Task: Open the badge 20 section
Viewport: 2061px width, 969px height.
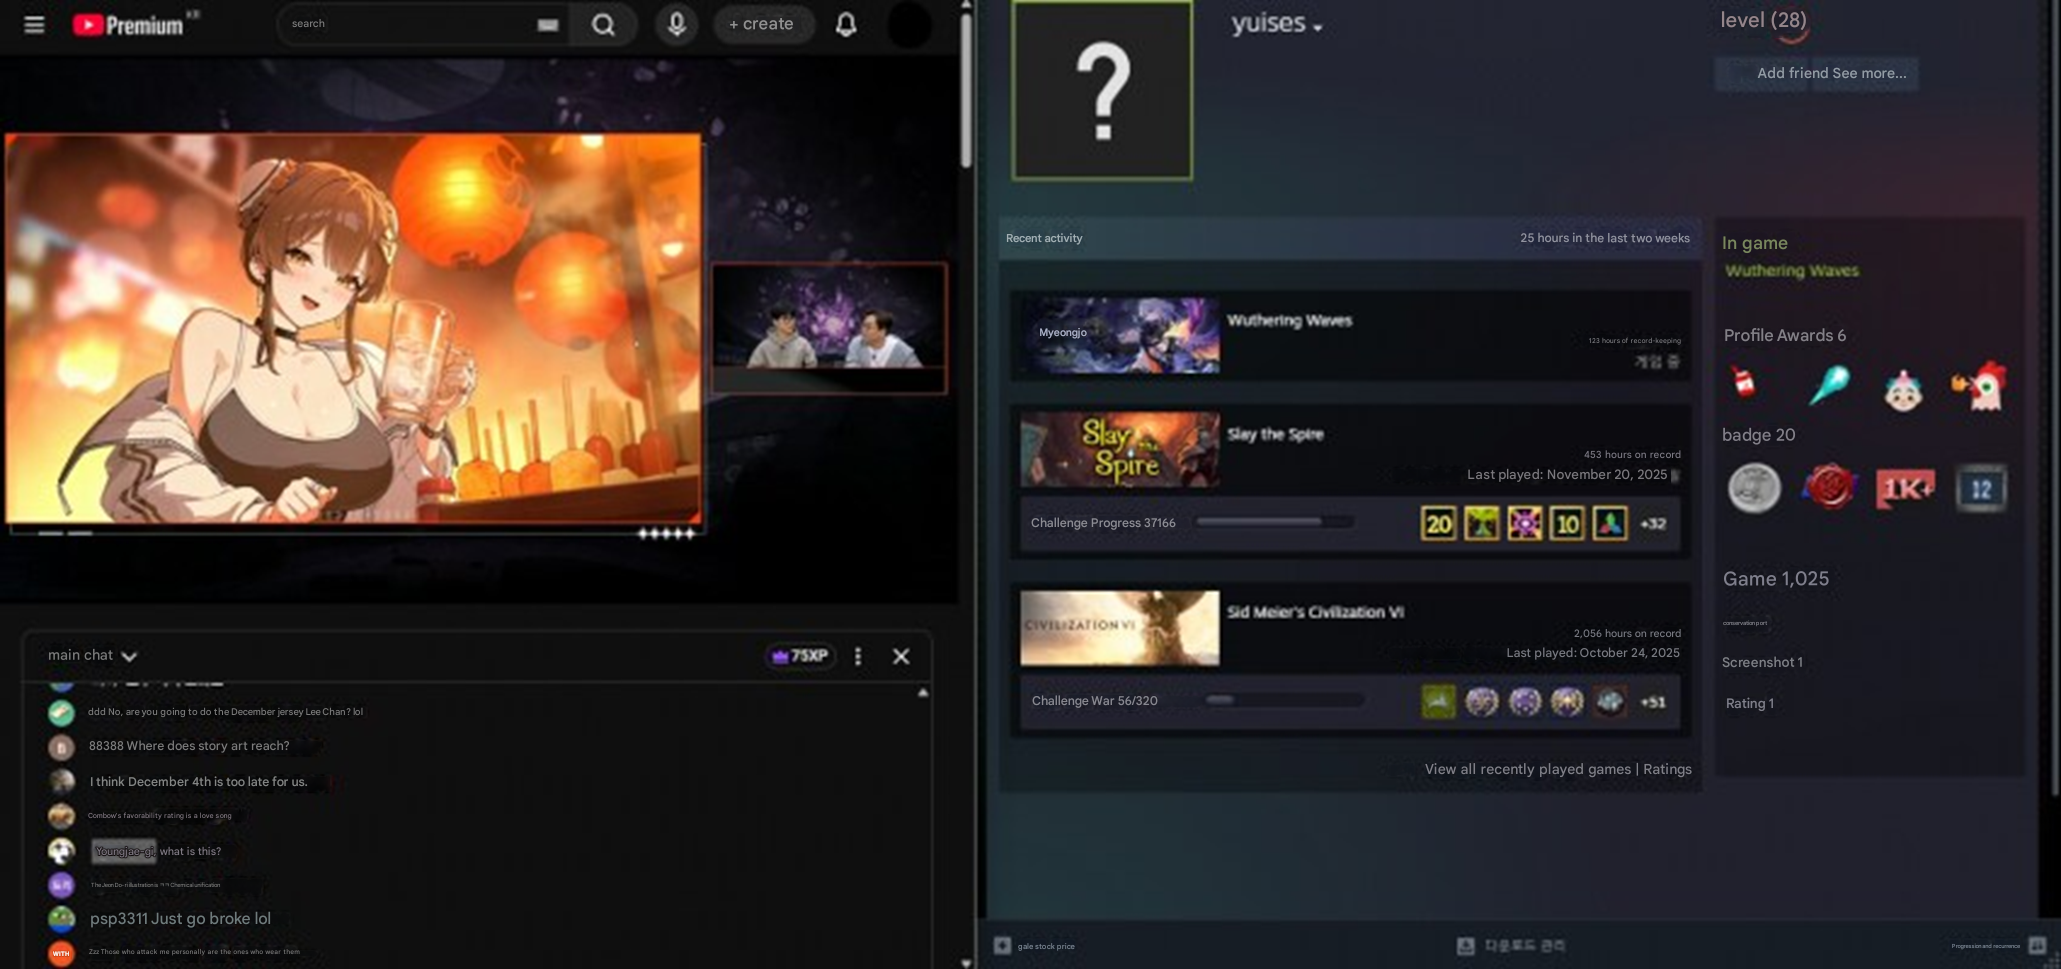Action: [1758, 435]
